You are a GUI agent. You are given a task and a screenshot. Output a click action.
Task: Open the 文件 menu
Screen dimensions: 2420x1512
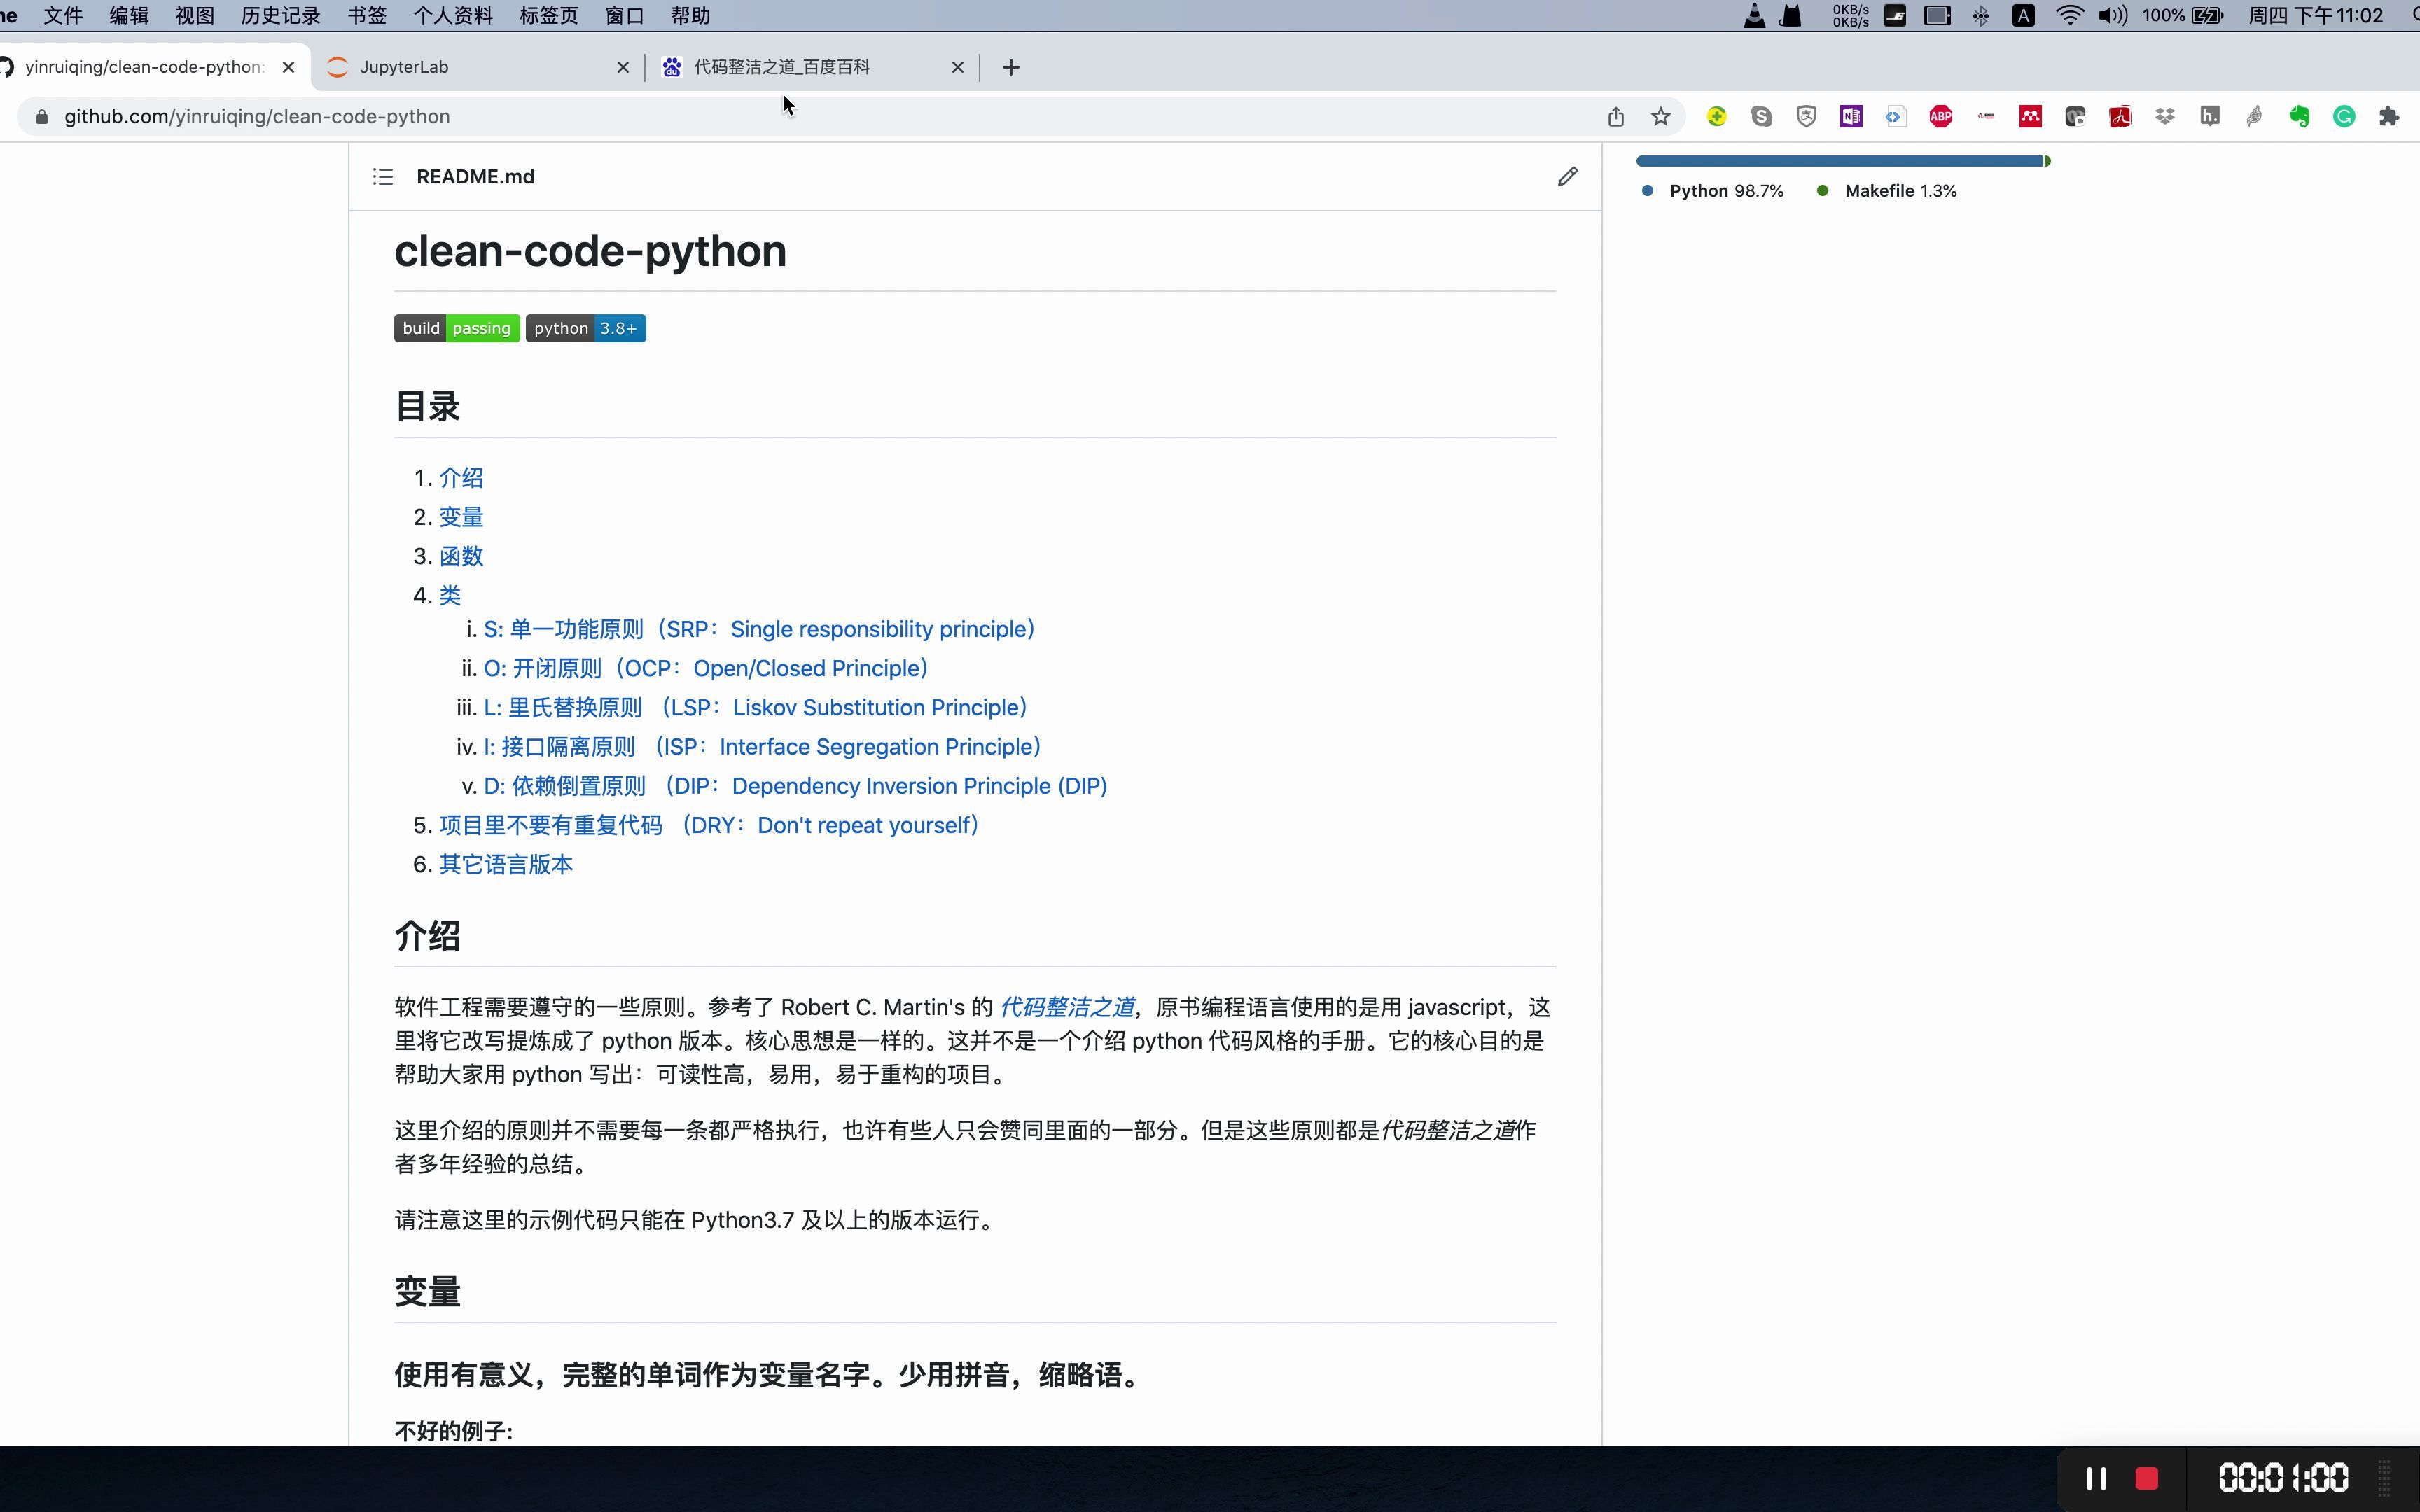tap(63, 16)
